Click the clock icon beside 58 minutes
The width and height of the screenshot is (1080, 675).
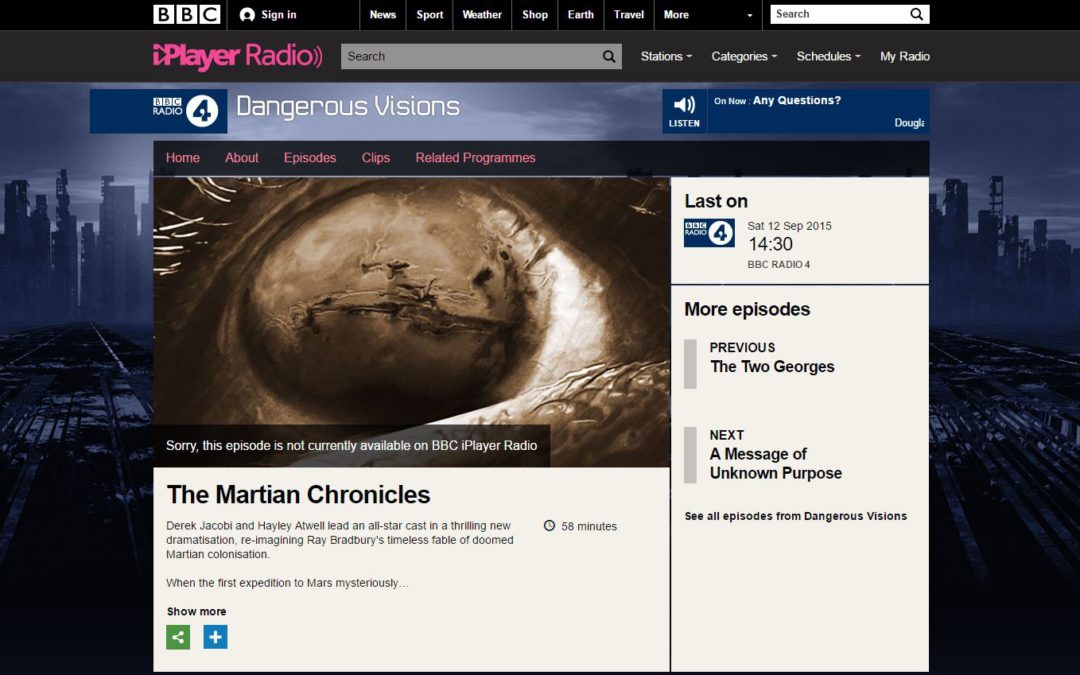549,526
